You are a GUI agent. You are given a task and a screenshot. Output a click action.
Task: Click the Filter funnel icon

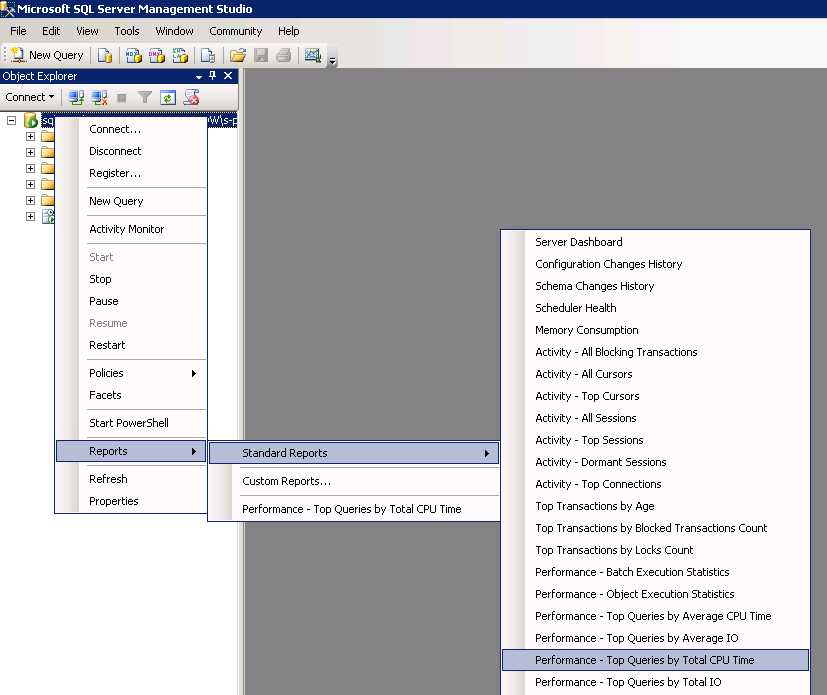(145, 97)
